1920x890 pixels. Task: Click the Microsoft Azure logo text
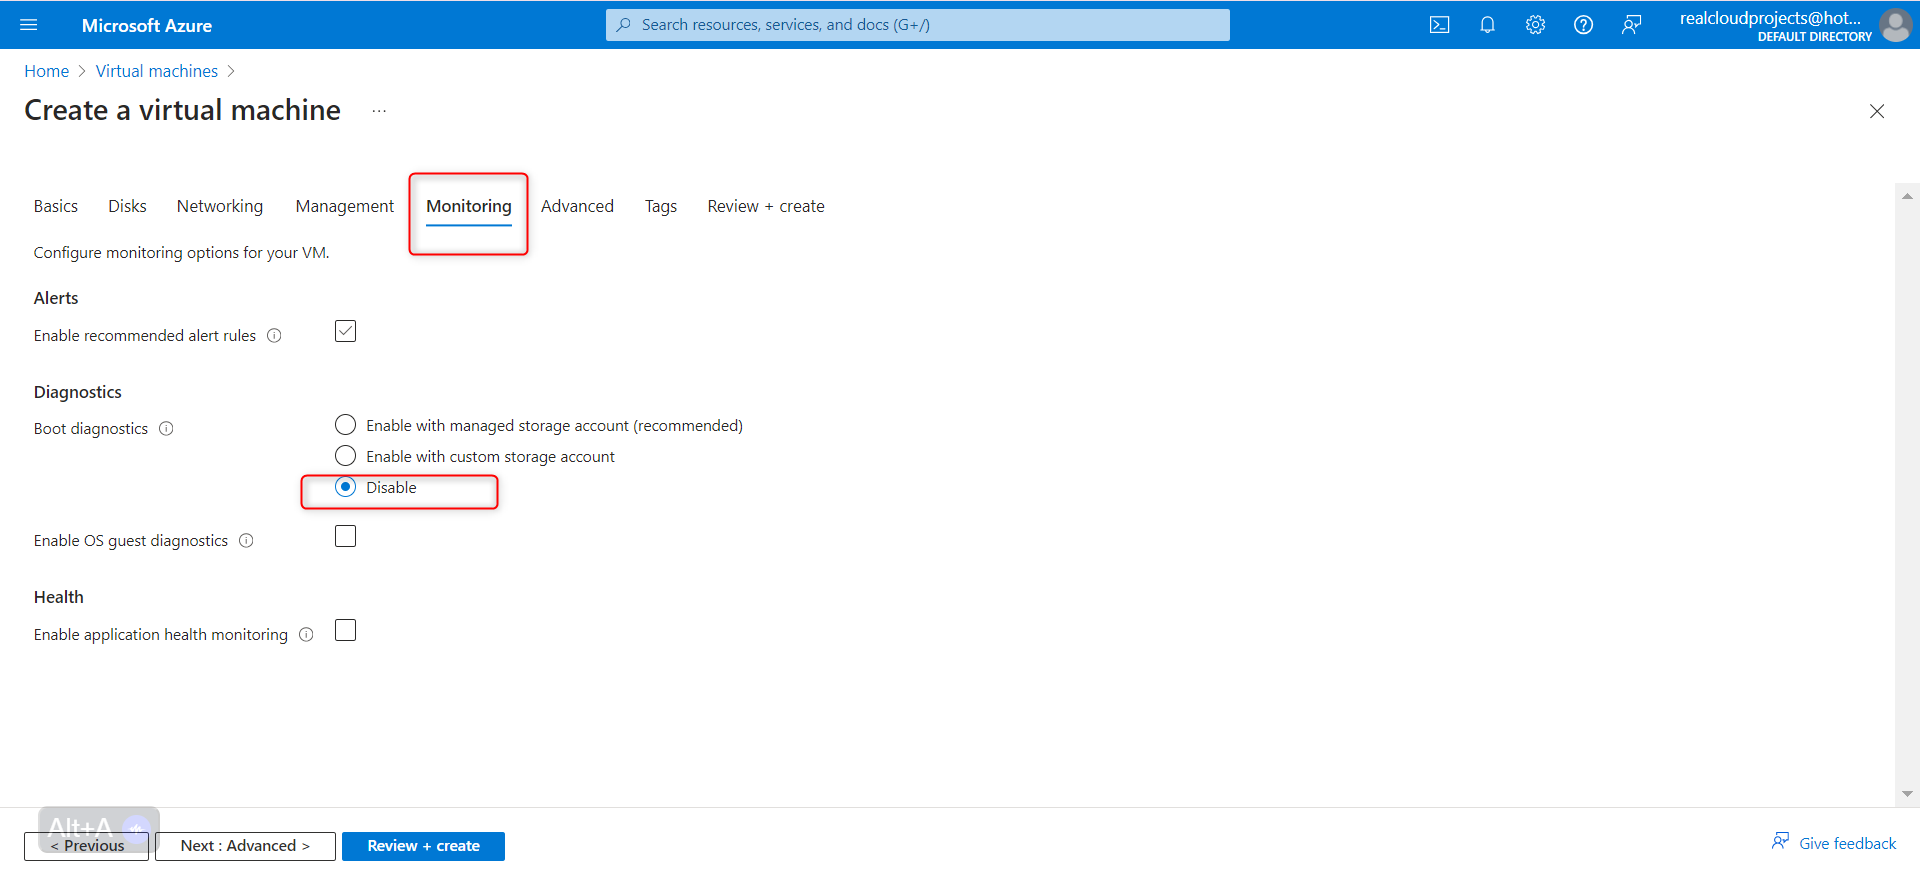point(147,25)
